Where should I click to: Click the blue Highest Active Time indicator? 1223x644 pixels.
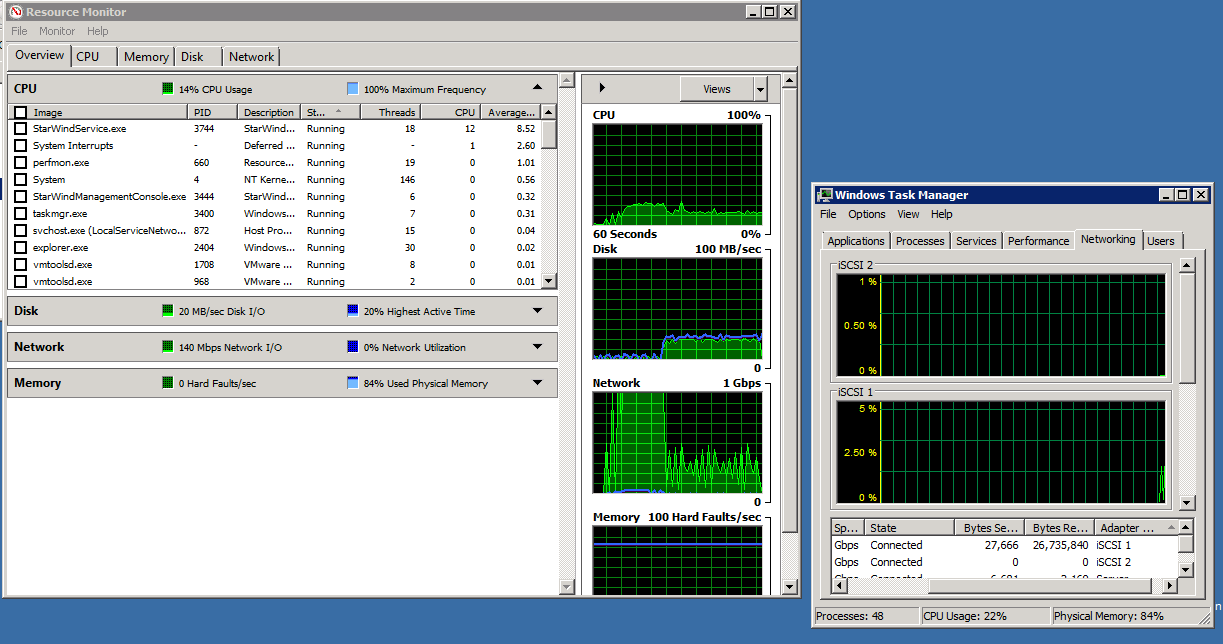tap(352, 311)
